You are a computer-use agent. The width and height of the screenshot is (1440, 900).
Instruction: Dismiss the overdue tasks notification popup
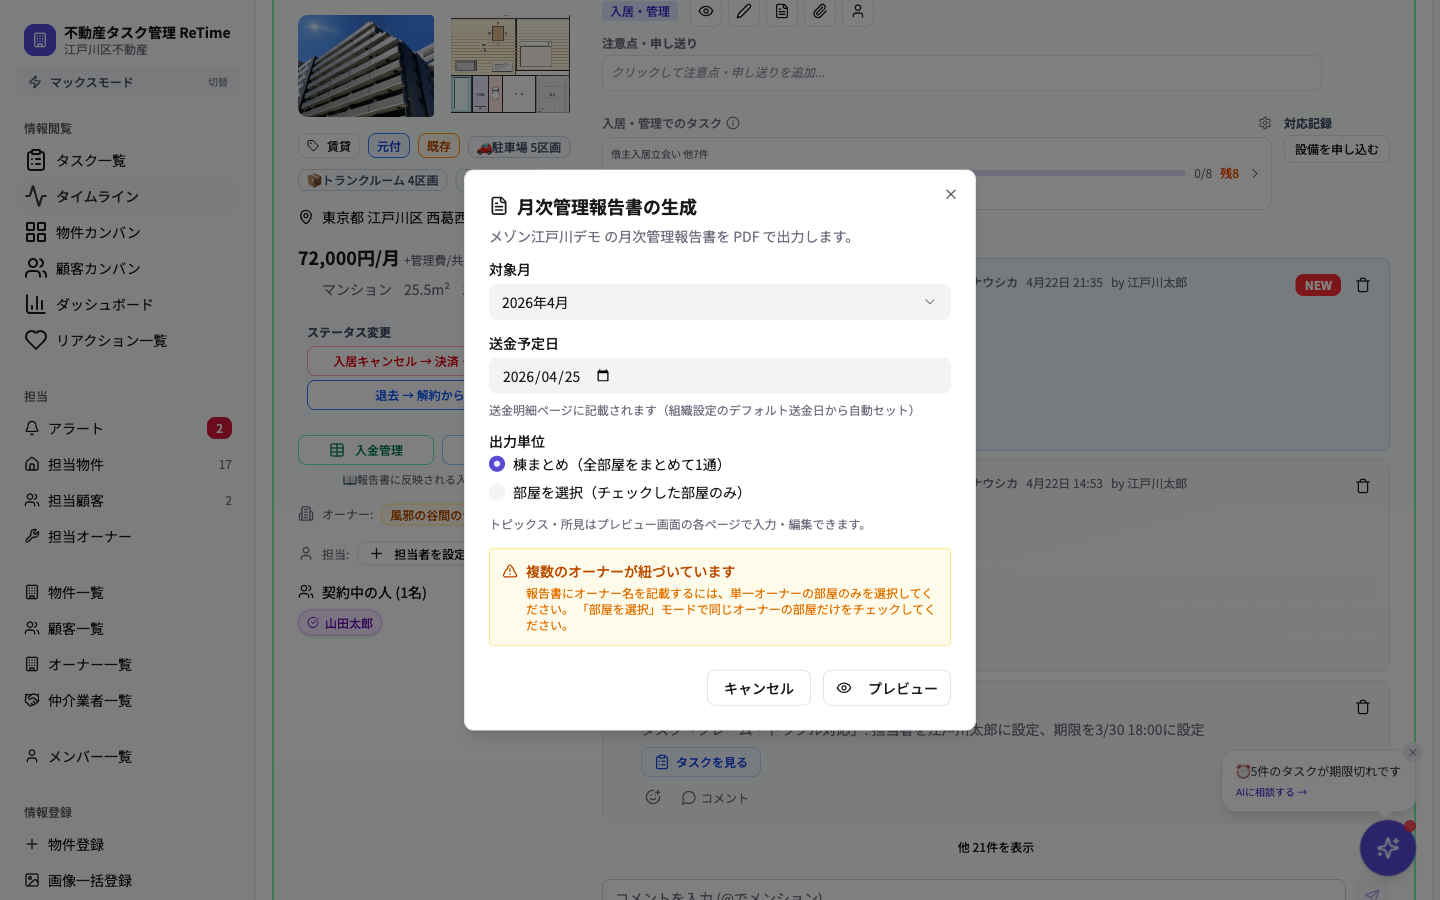coord(1413,753)
